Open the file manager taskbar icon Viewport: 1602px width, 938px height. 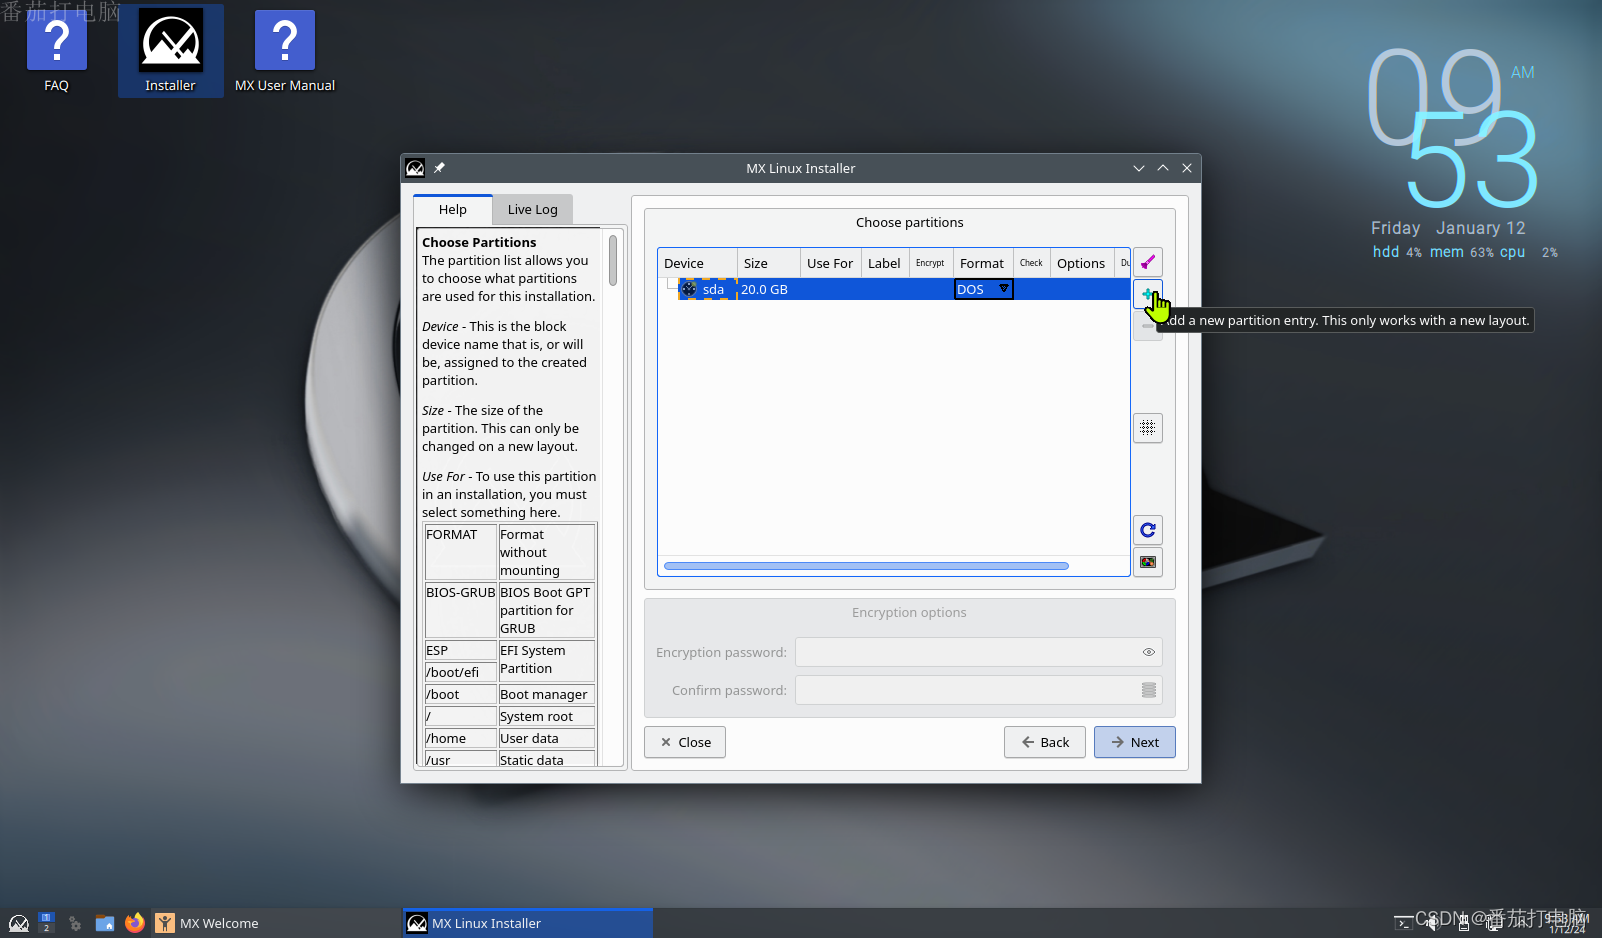point(104,923)
